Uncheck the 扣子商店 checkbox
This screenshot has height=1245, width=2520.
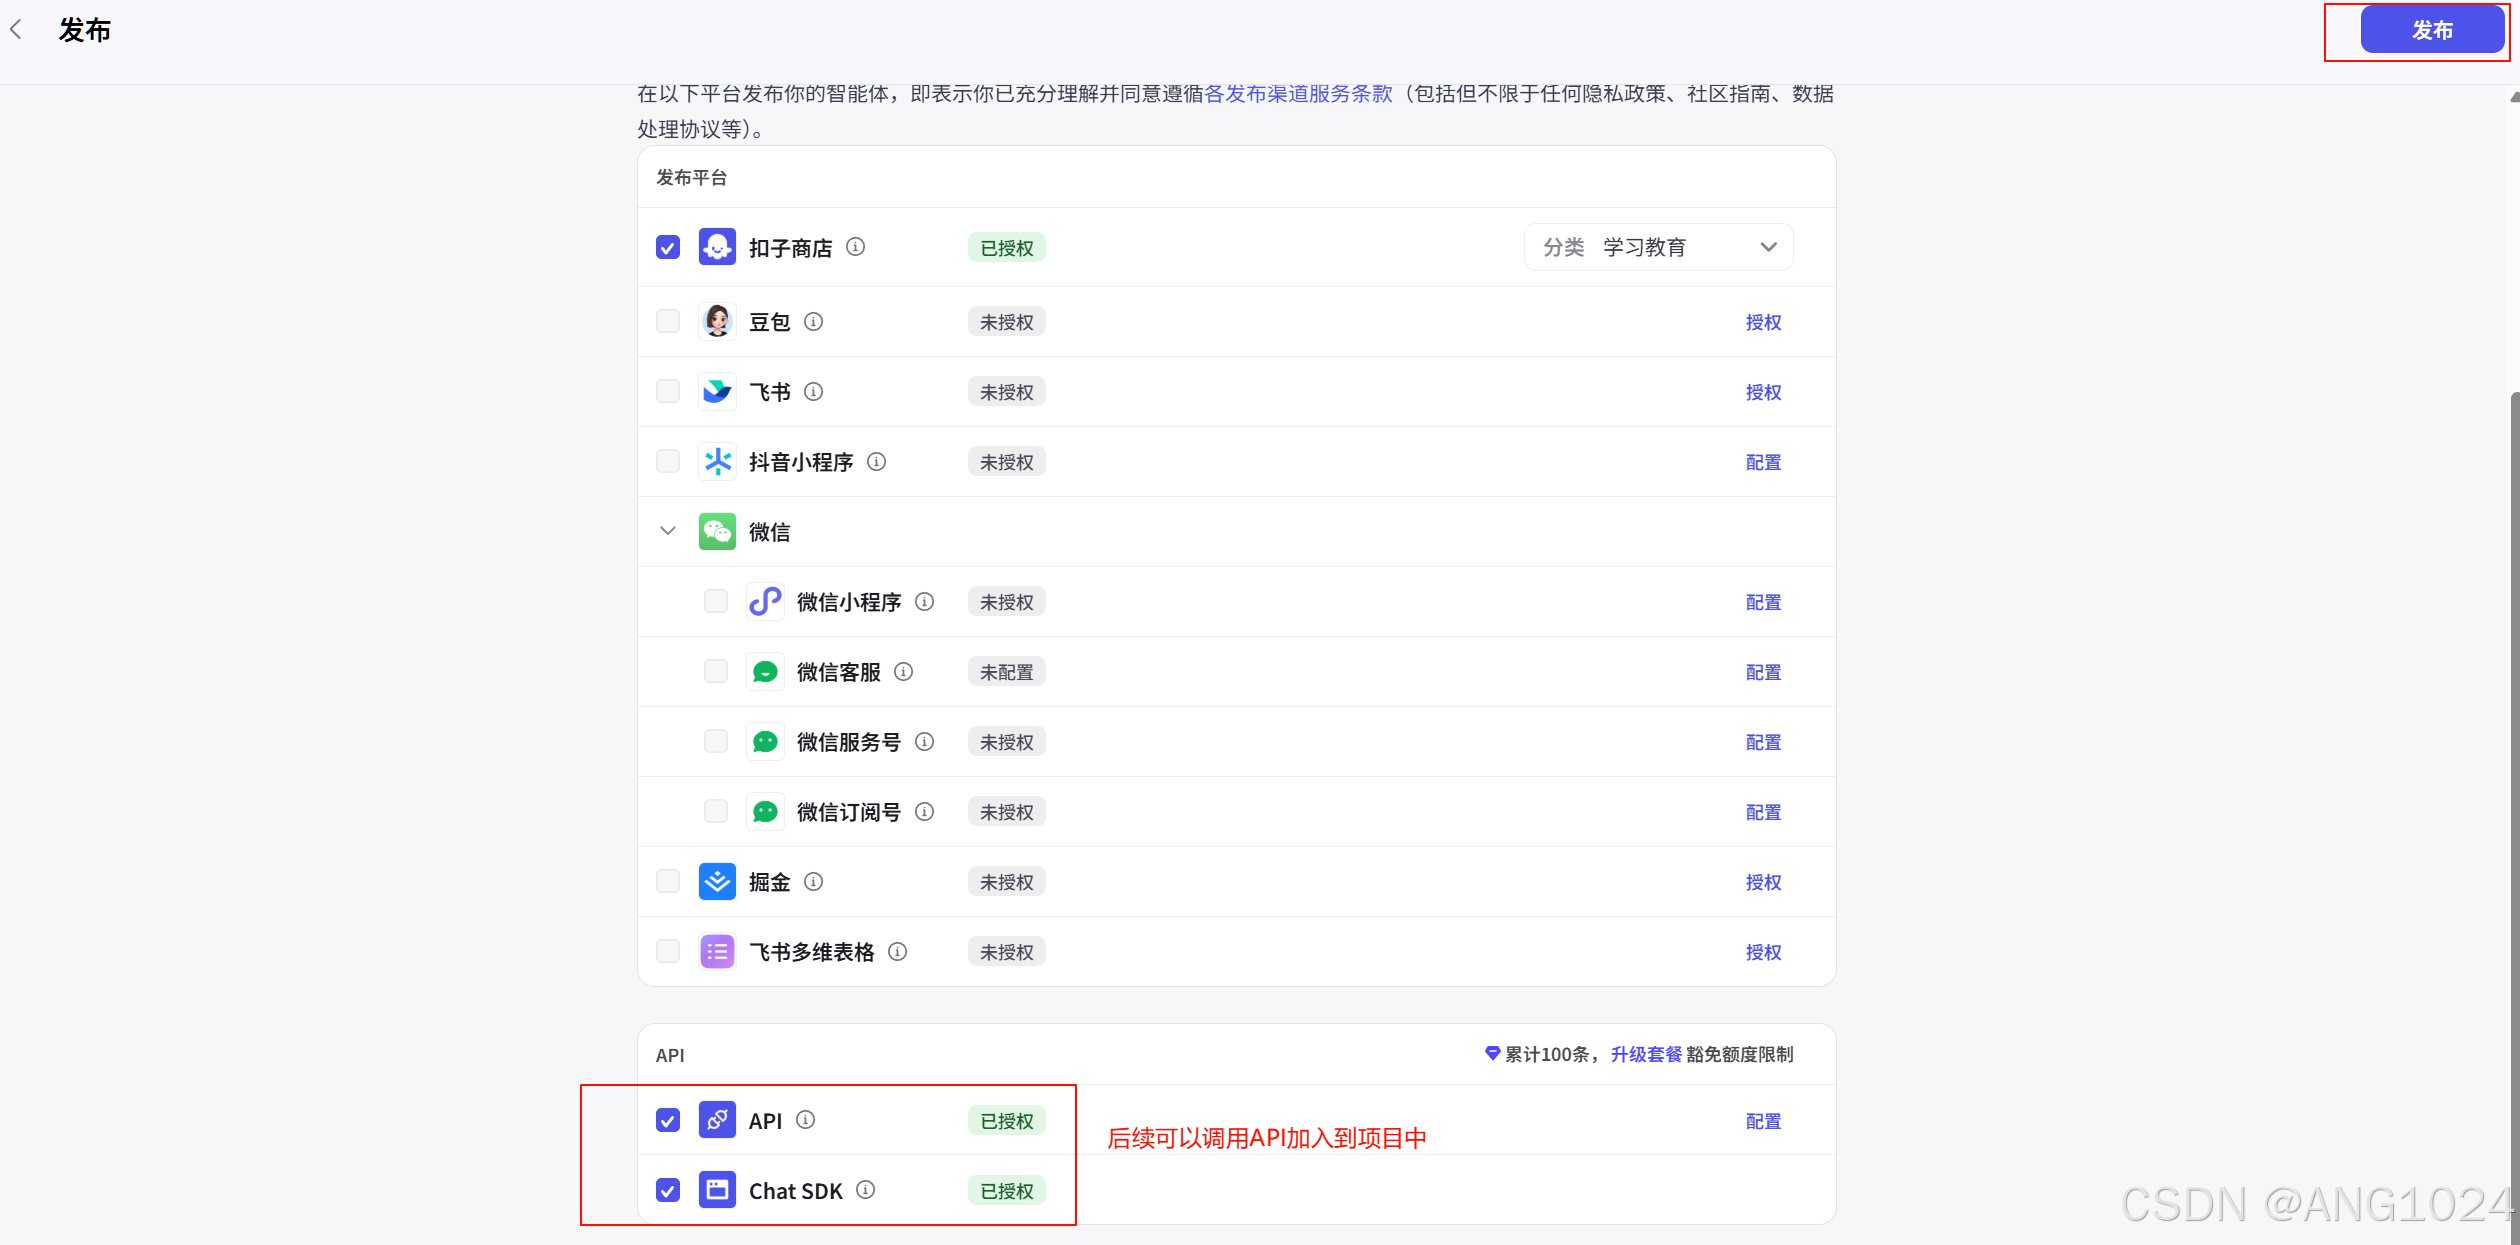(x=668, y=247)
